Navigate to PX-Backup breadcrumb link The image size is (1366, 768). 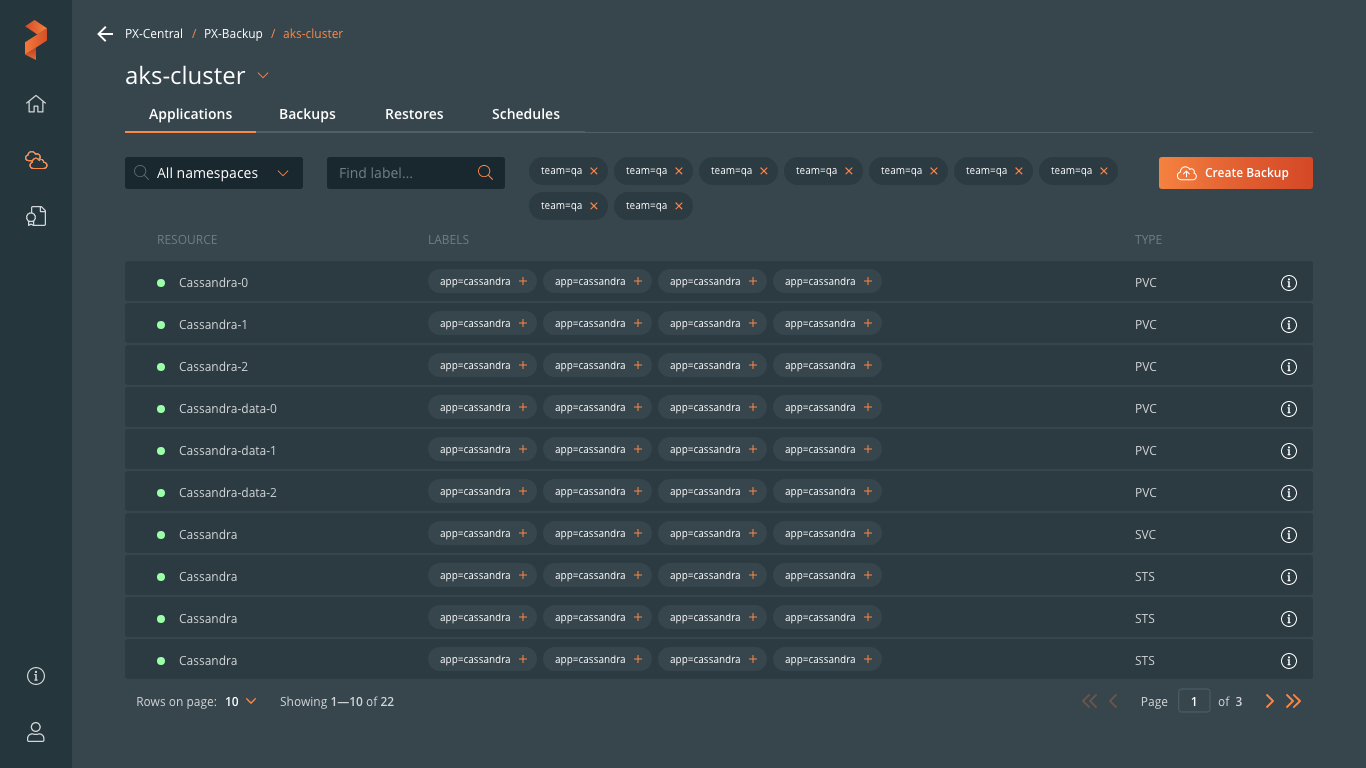click(x=233, y=34)
